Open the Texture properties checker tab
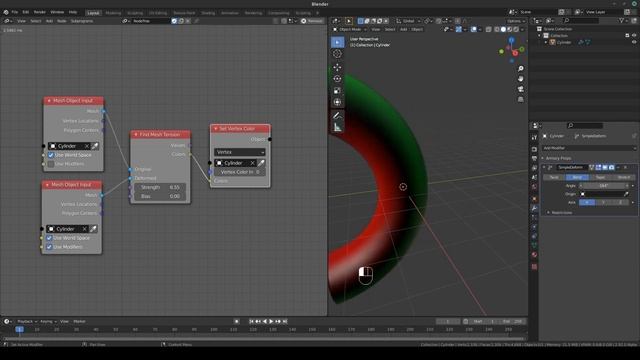The height and width of the screenshot is (360, 640). coord(534,267)
